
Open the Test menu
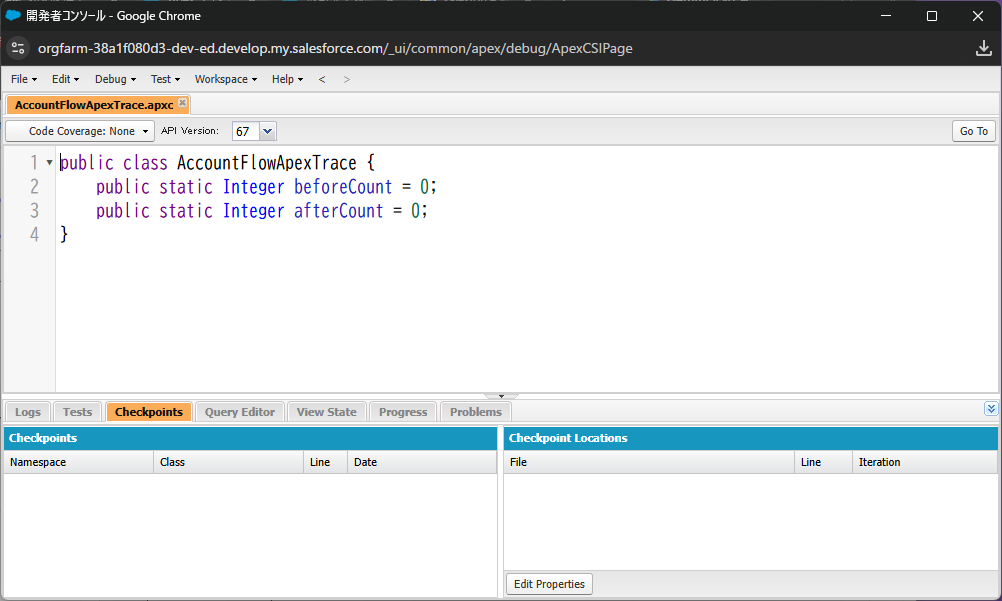165,79
